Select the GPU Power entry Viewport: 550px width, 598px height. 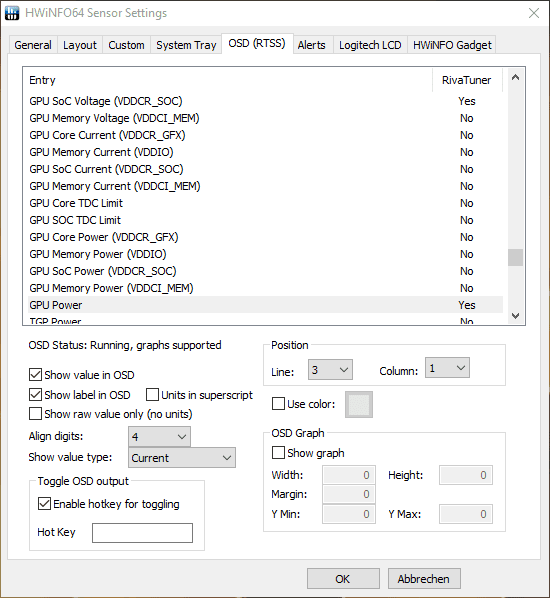(265, 305)
